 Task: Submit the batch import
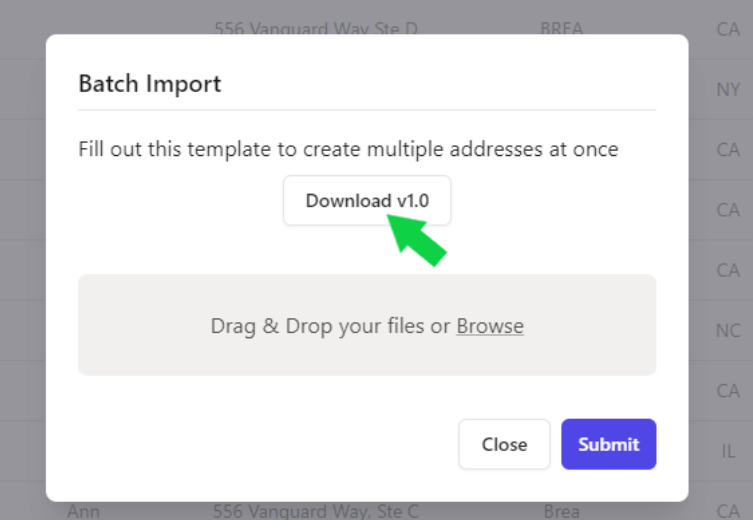coord(608,444)
